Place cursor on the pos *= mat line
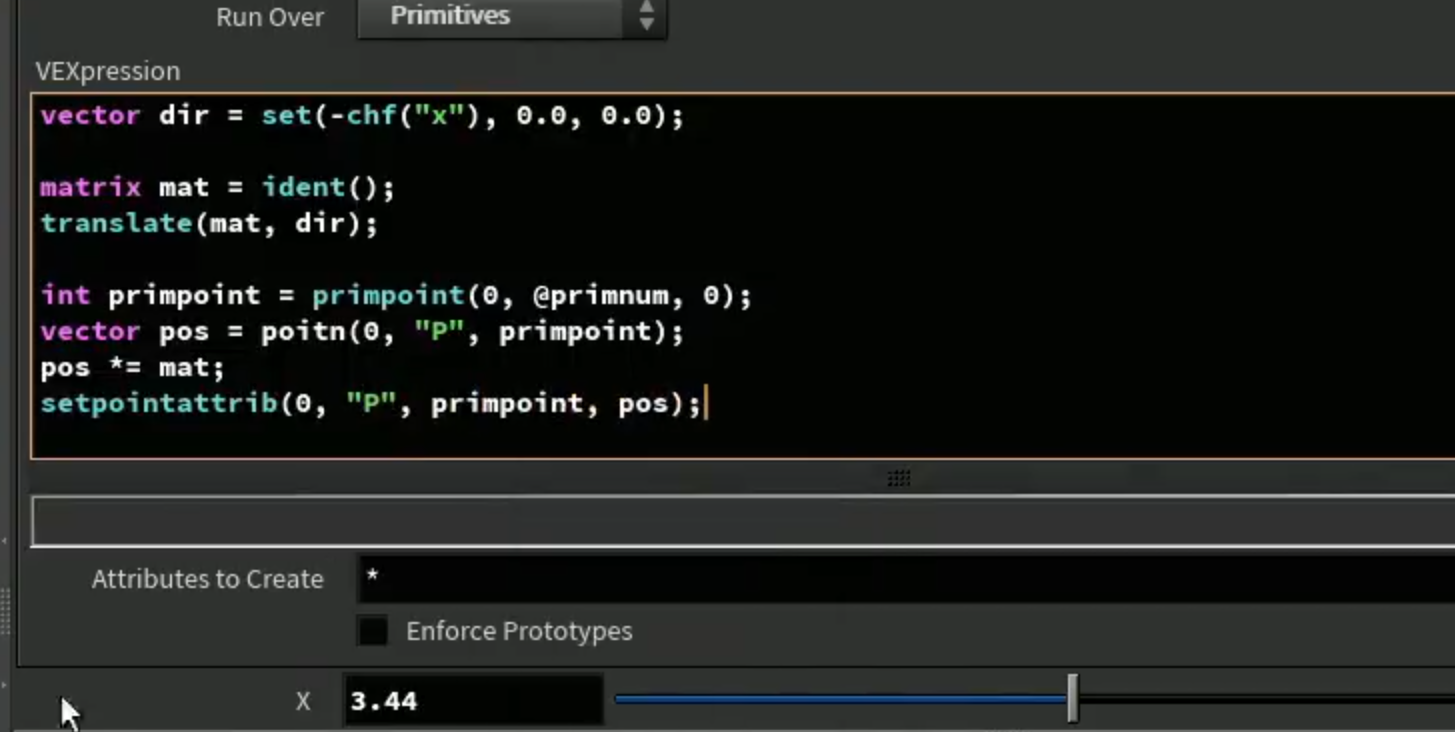The width and height of the screenshot is (1455, 732). pos(132,367)
